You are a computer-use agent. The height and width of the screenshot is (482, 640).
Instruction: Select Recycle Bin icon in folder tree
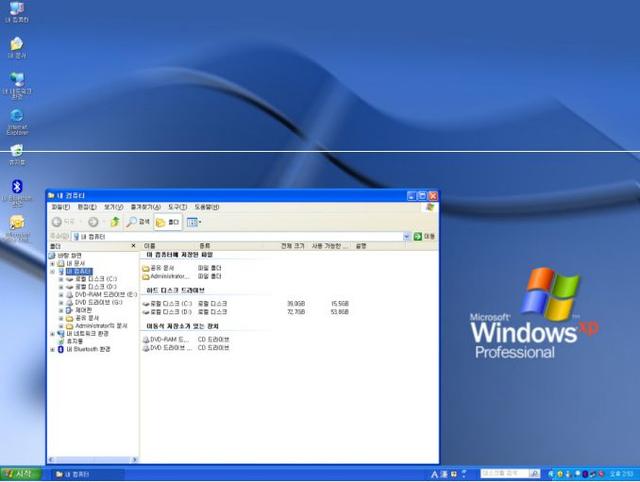61,341
